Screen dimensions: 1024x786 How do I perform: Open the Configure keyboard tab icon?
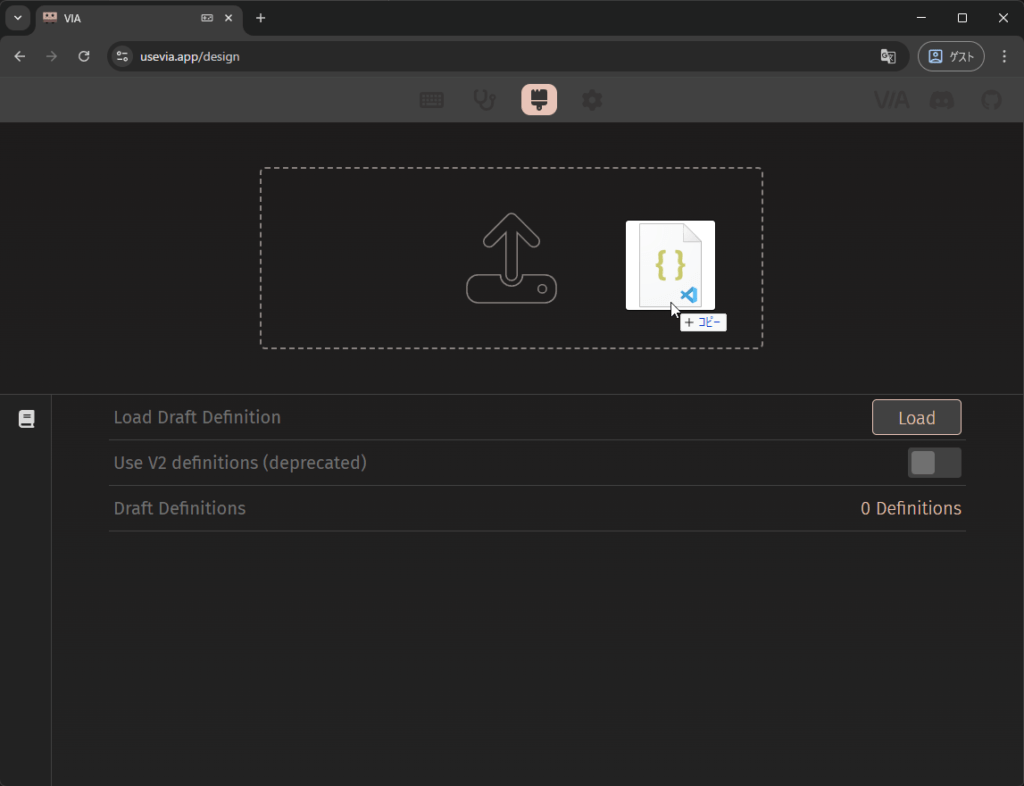[x=432, y=100]
